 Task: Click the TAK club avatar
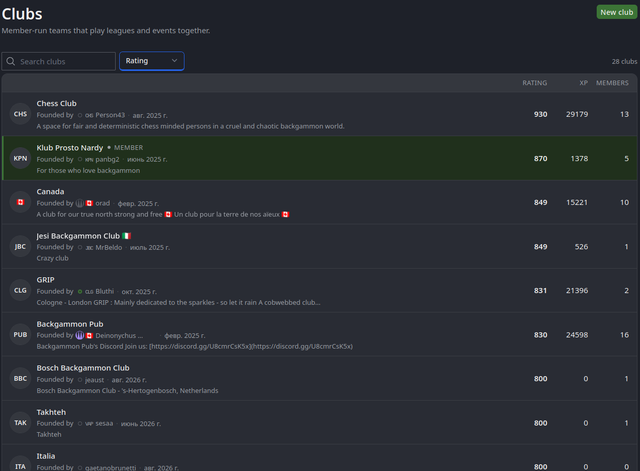[20, 422]
